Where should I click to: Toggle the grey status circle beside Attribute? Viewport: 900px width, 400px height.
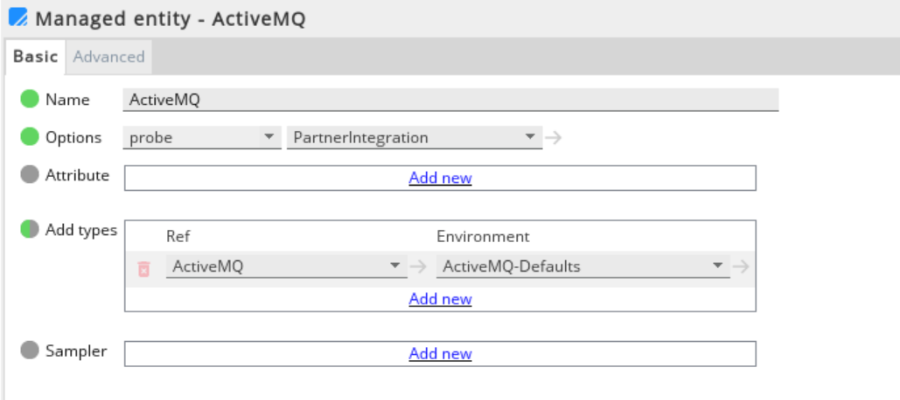(x=29, y=175)
